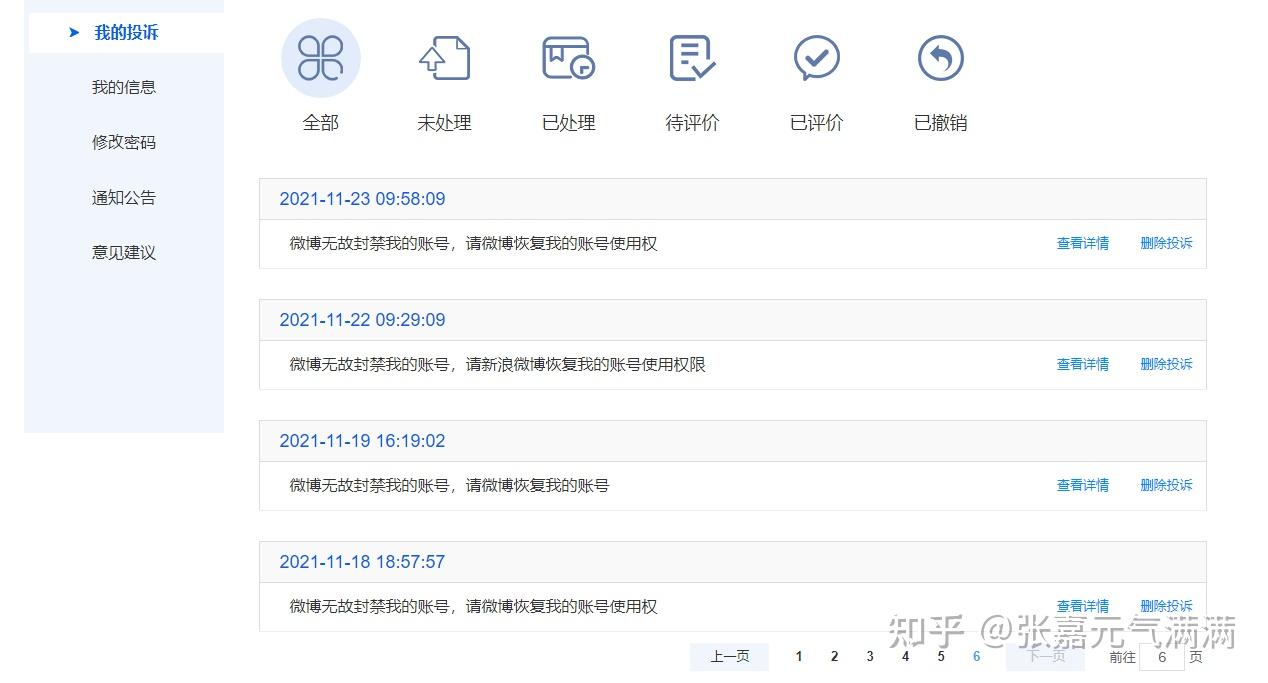Click 2021-11-23 complaint title text
The image size is (1268, 683).
(474, 243)
